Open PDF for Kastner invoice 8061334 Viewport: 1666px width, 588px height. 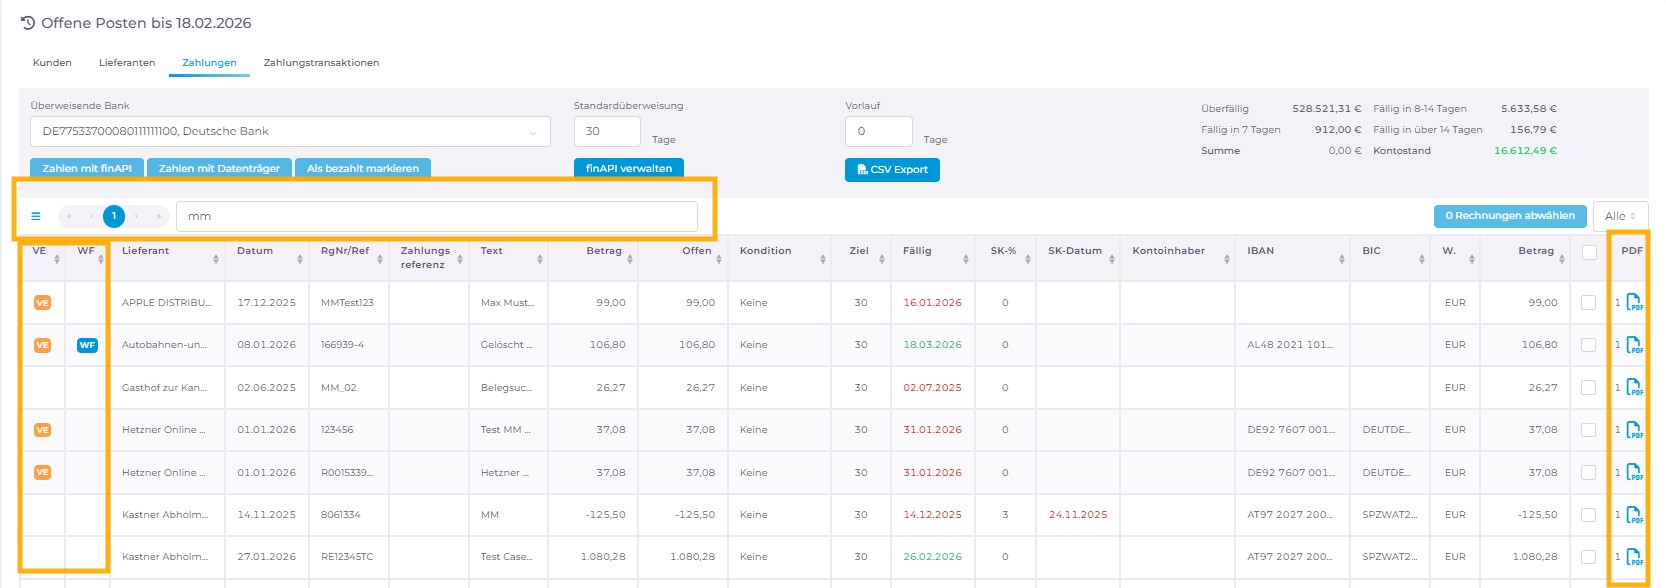[x=1634, y=515]
